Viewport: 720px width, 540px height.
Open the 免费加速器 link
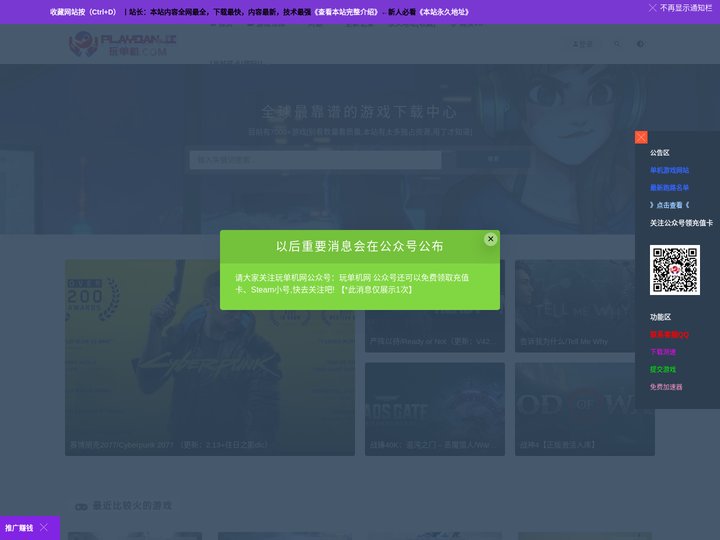[x=666, y=387]
